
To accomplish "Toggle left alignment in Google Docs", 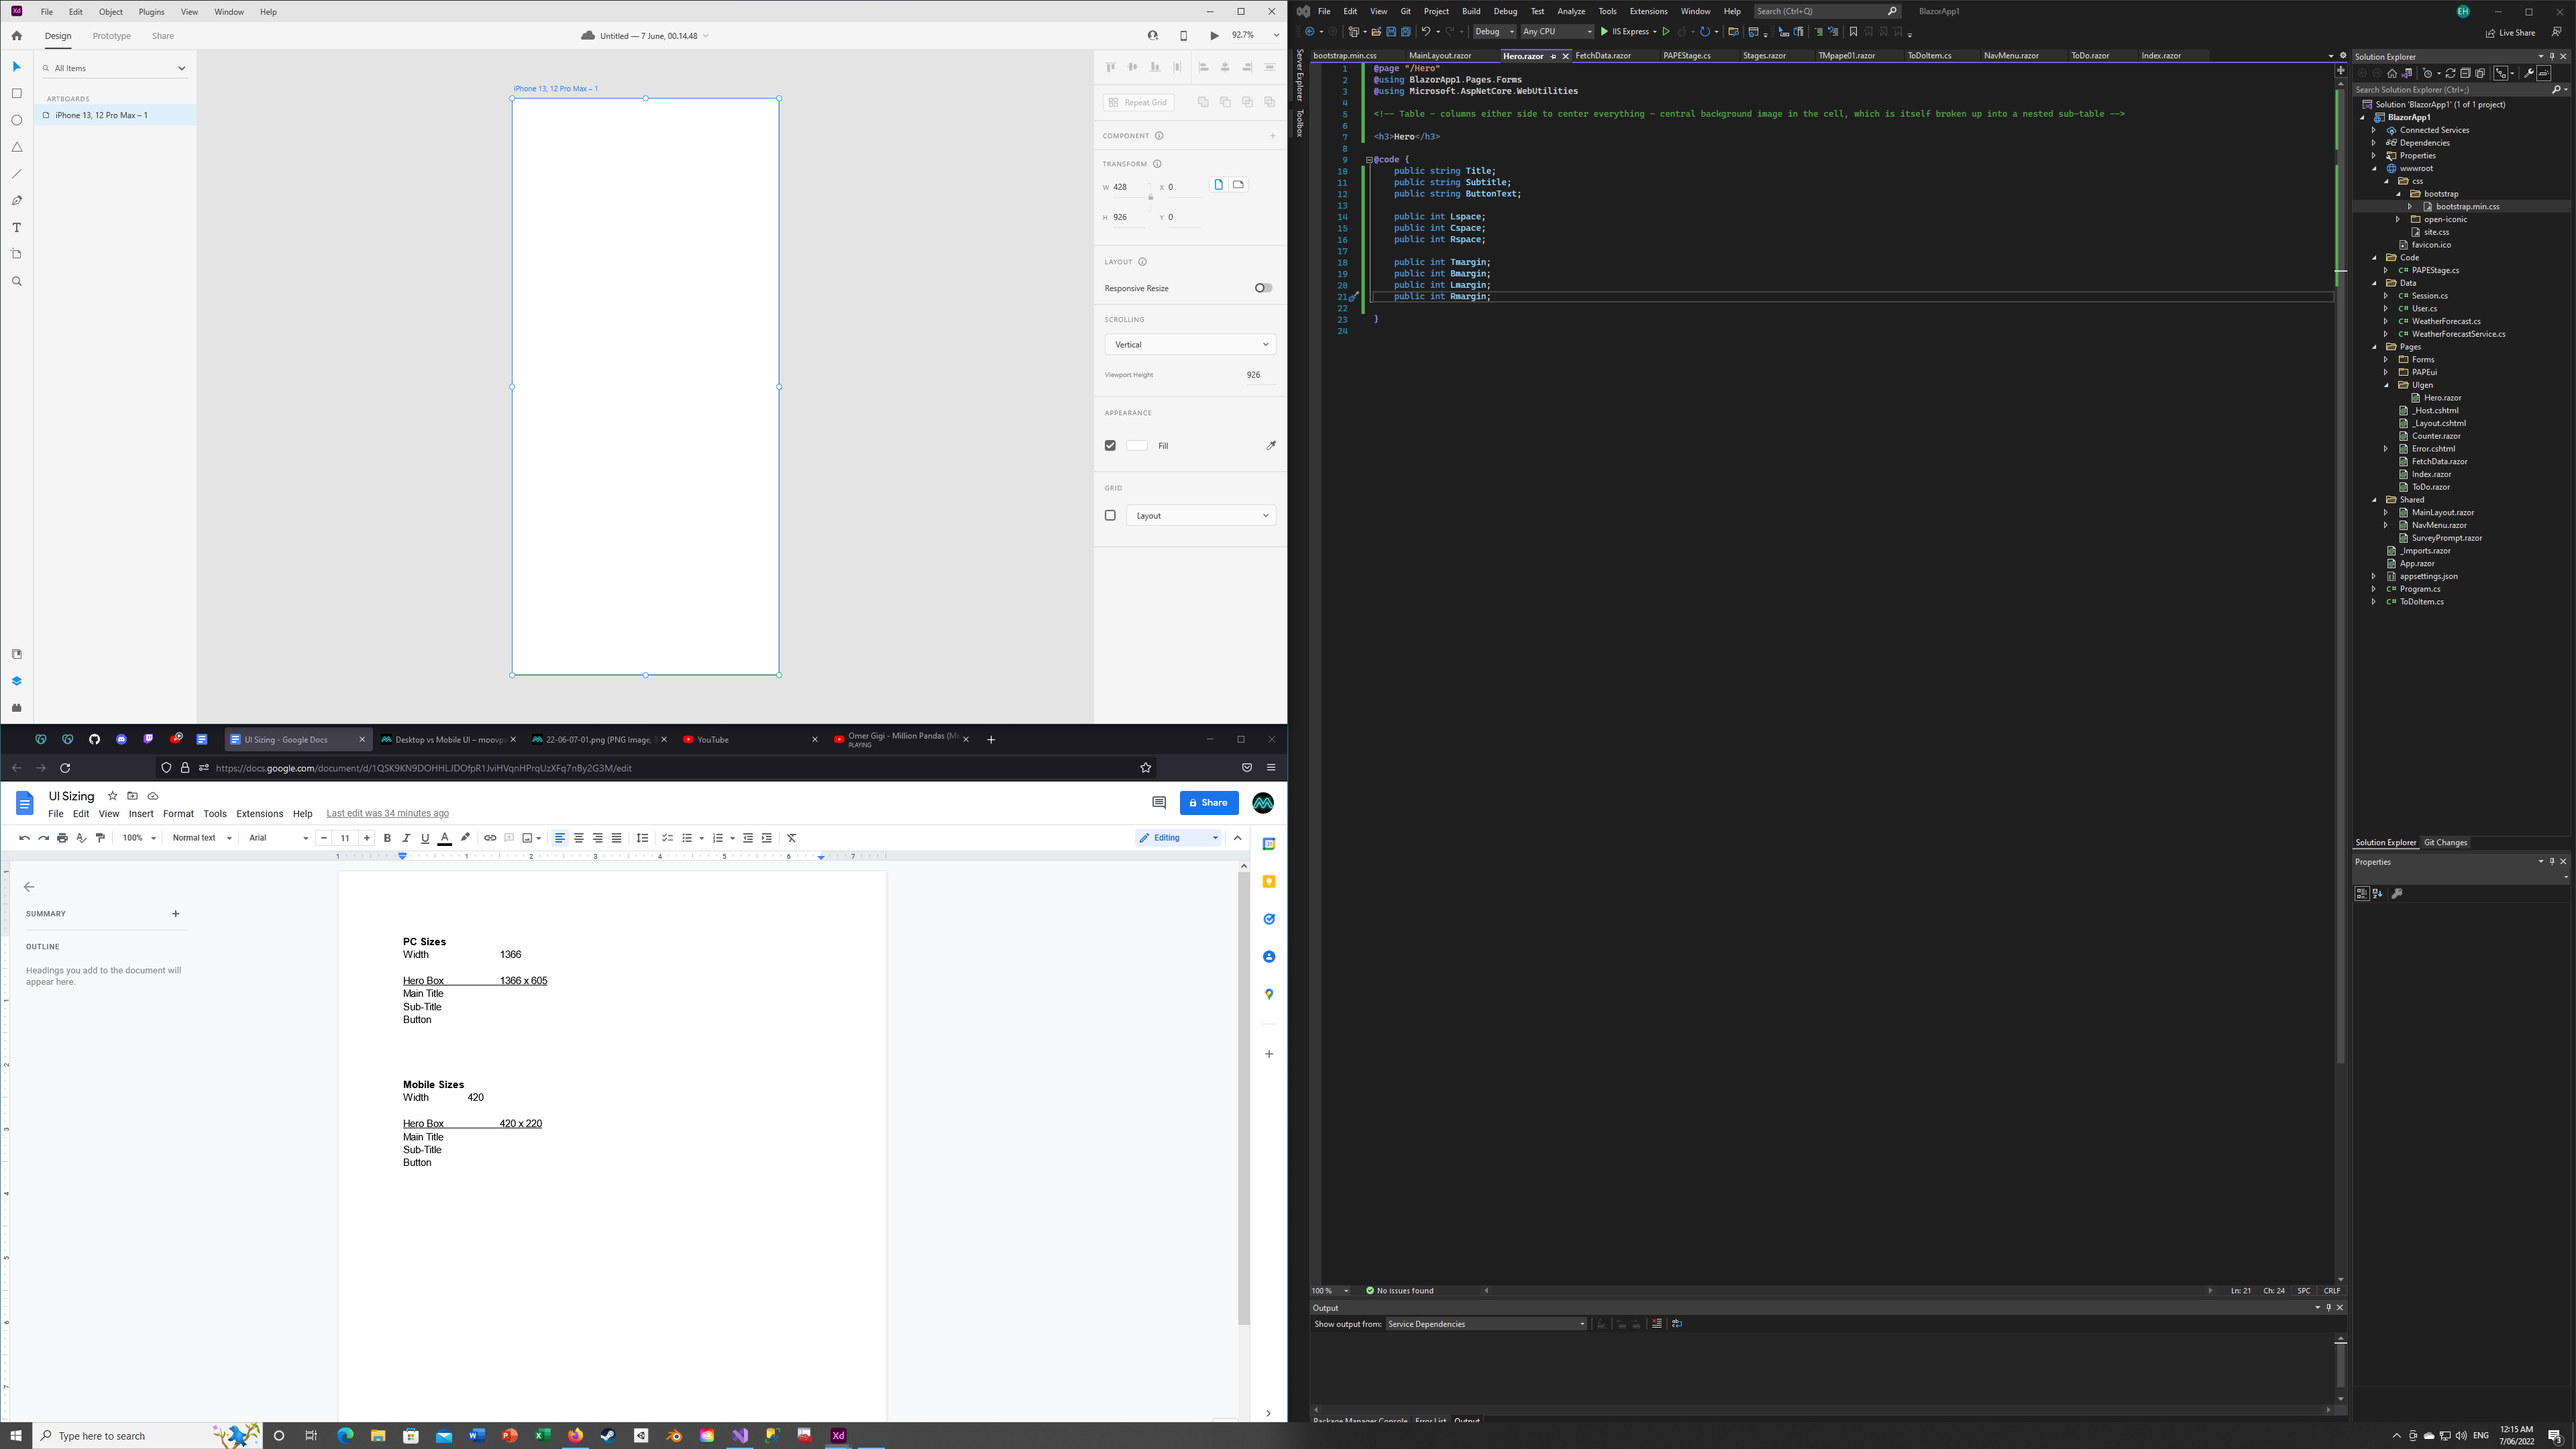I will [x=560, y=838].
